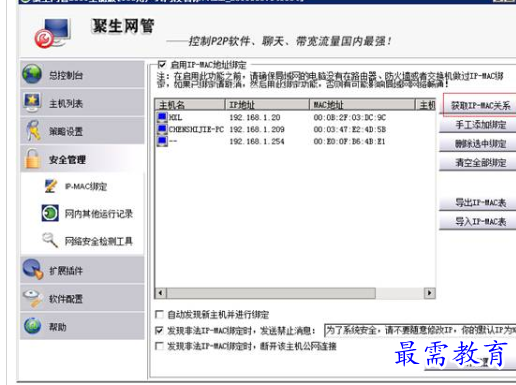Viewport: 516px width, 385px height.
Task: Select MAC address 00:E0:0F:B6:4B:E1
Action: point(349,141)
